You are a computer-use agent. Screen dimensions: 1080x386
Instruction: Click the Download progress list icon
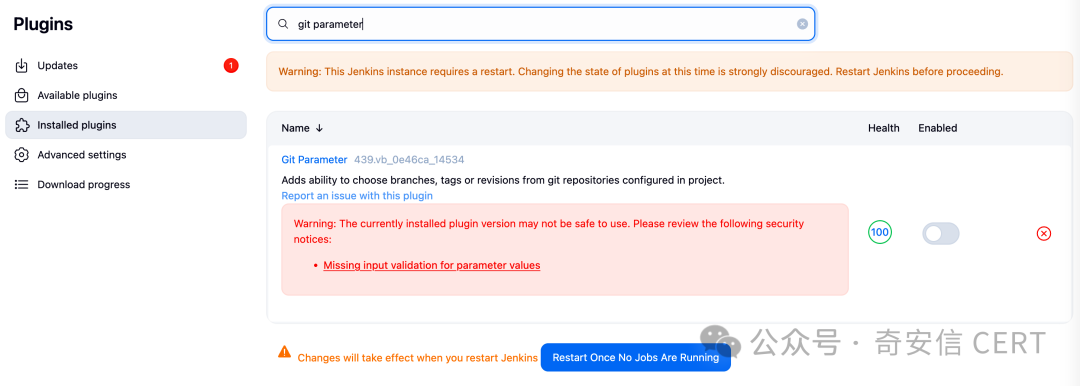21,185
